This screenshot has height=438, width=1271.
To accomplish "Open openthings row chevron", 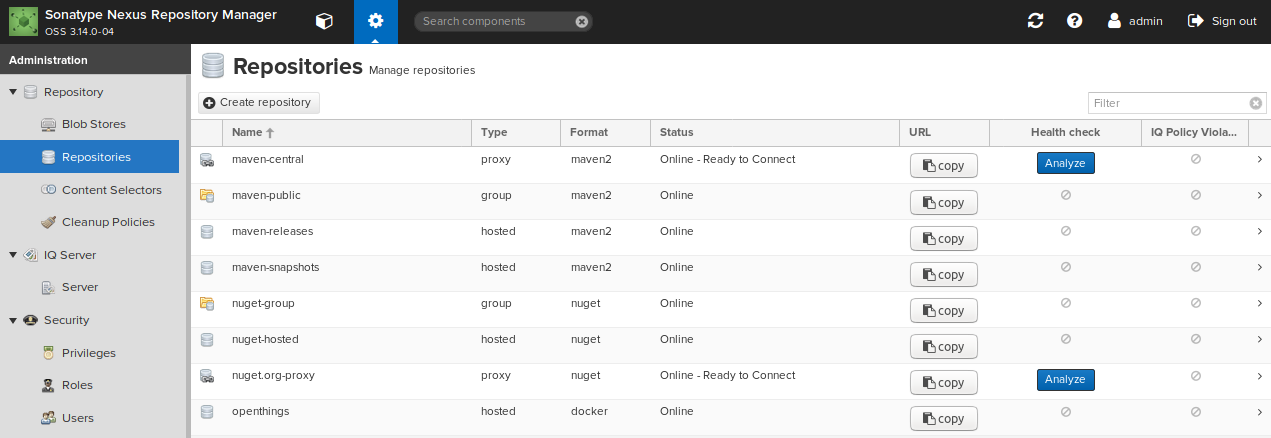I will [x=1259, y=411].
